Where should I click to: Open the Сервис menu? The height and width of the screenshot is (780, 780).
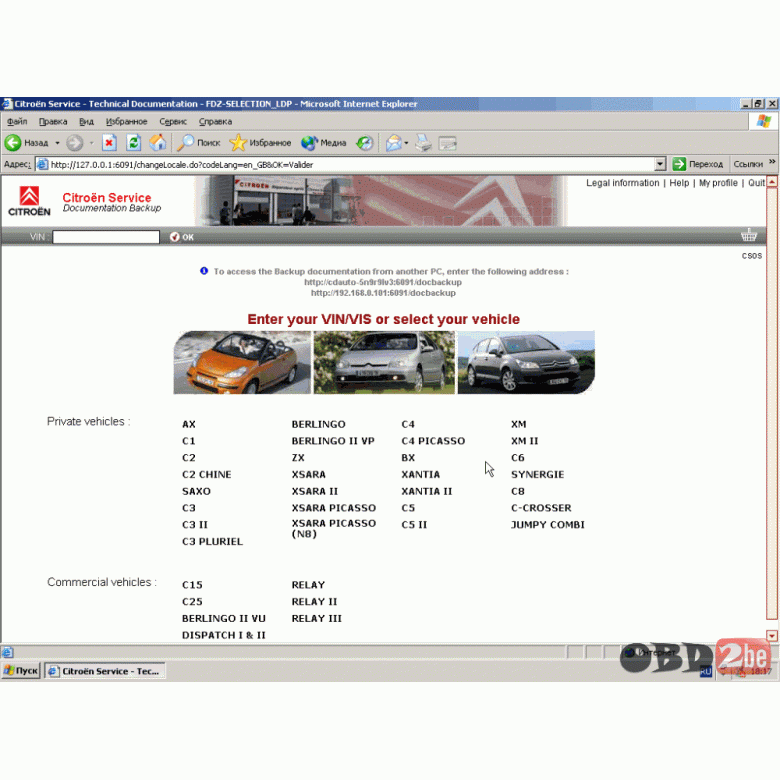[173, 121]
